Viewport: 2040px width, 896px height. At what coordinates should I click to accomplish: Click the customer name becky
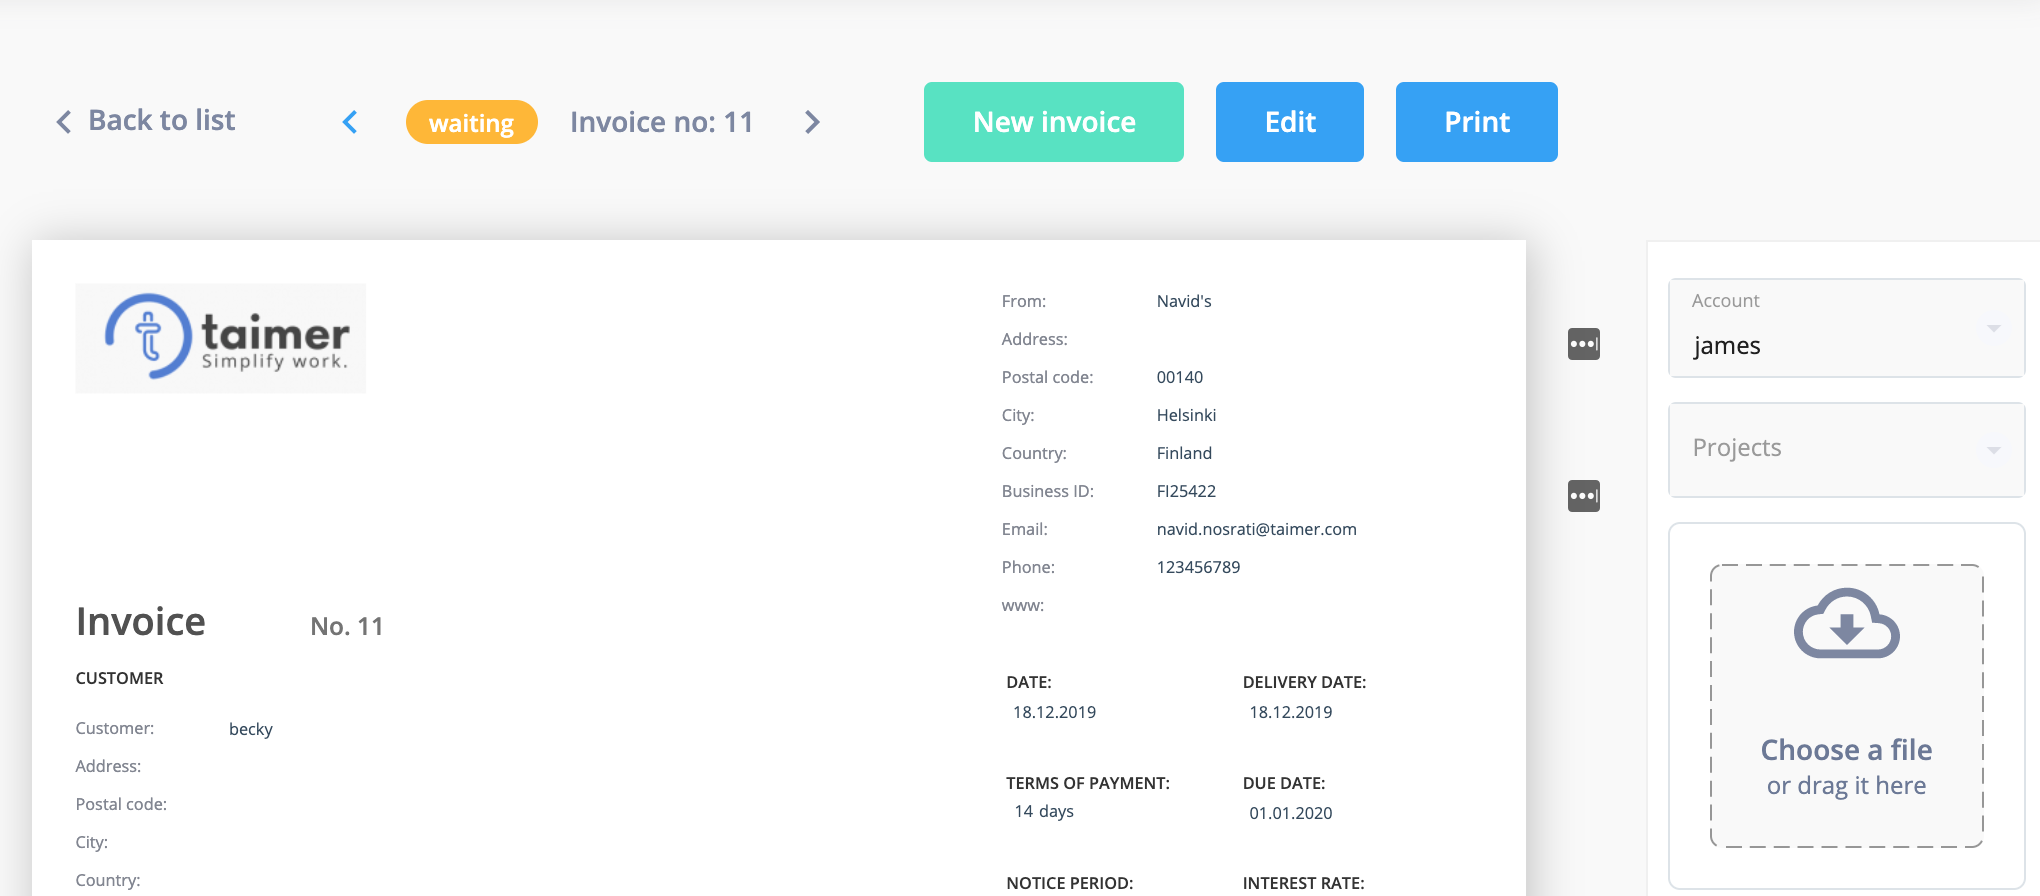coord(251,729)
